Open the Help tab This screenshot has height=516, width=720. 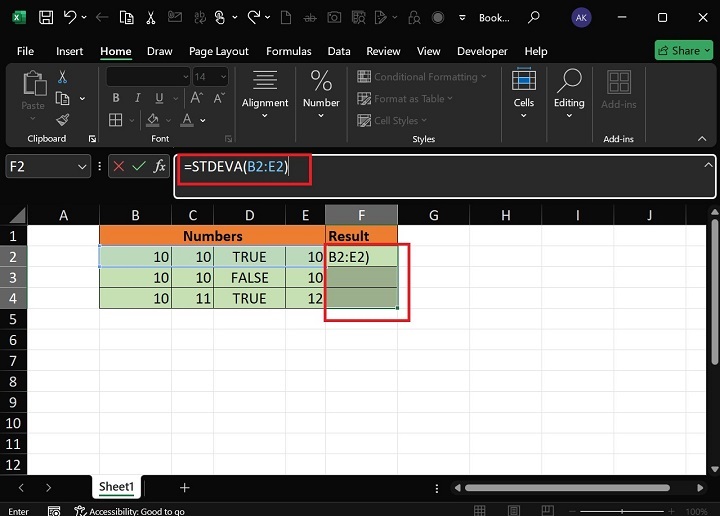click(536, 51)
